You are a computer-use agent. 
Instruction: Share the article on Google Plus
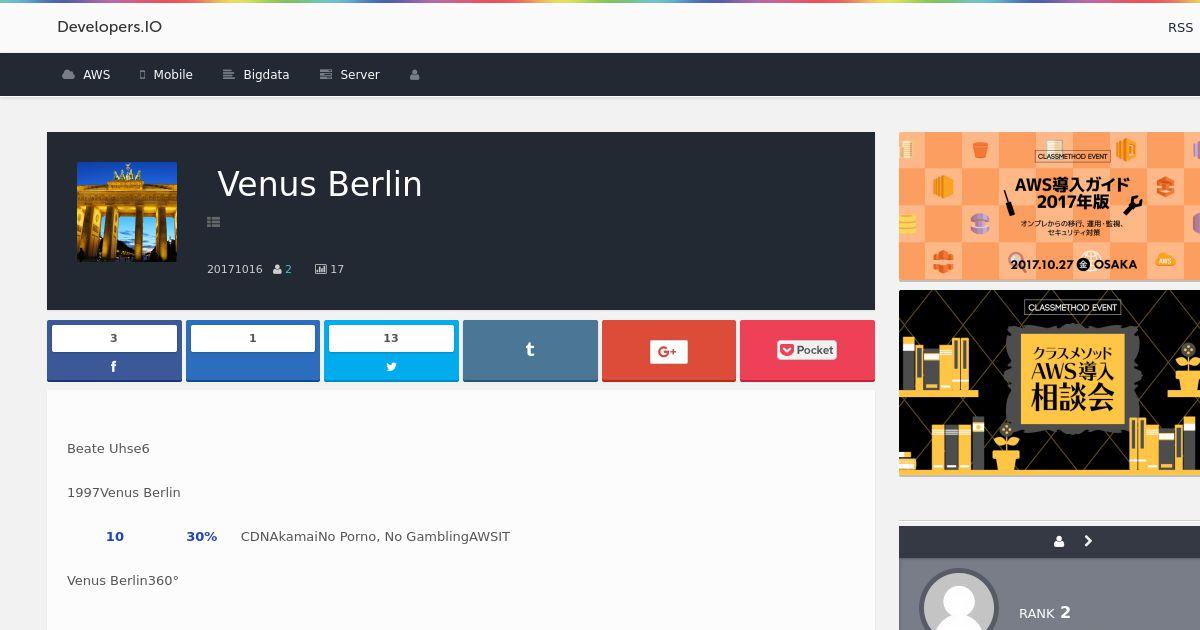pos(669,351)
